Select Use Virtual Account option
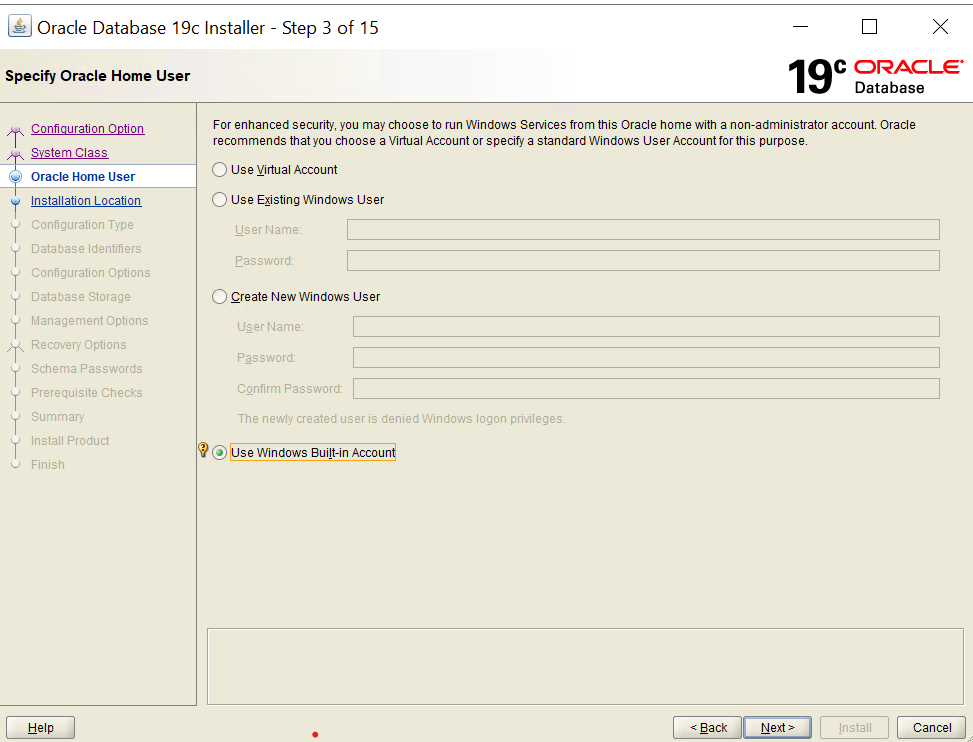This screenshot has height=742, width=973. point(219,169)
